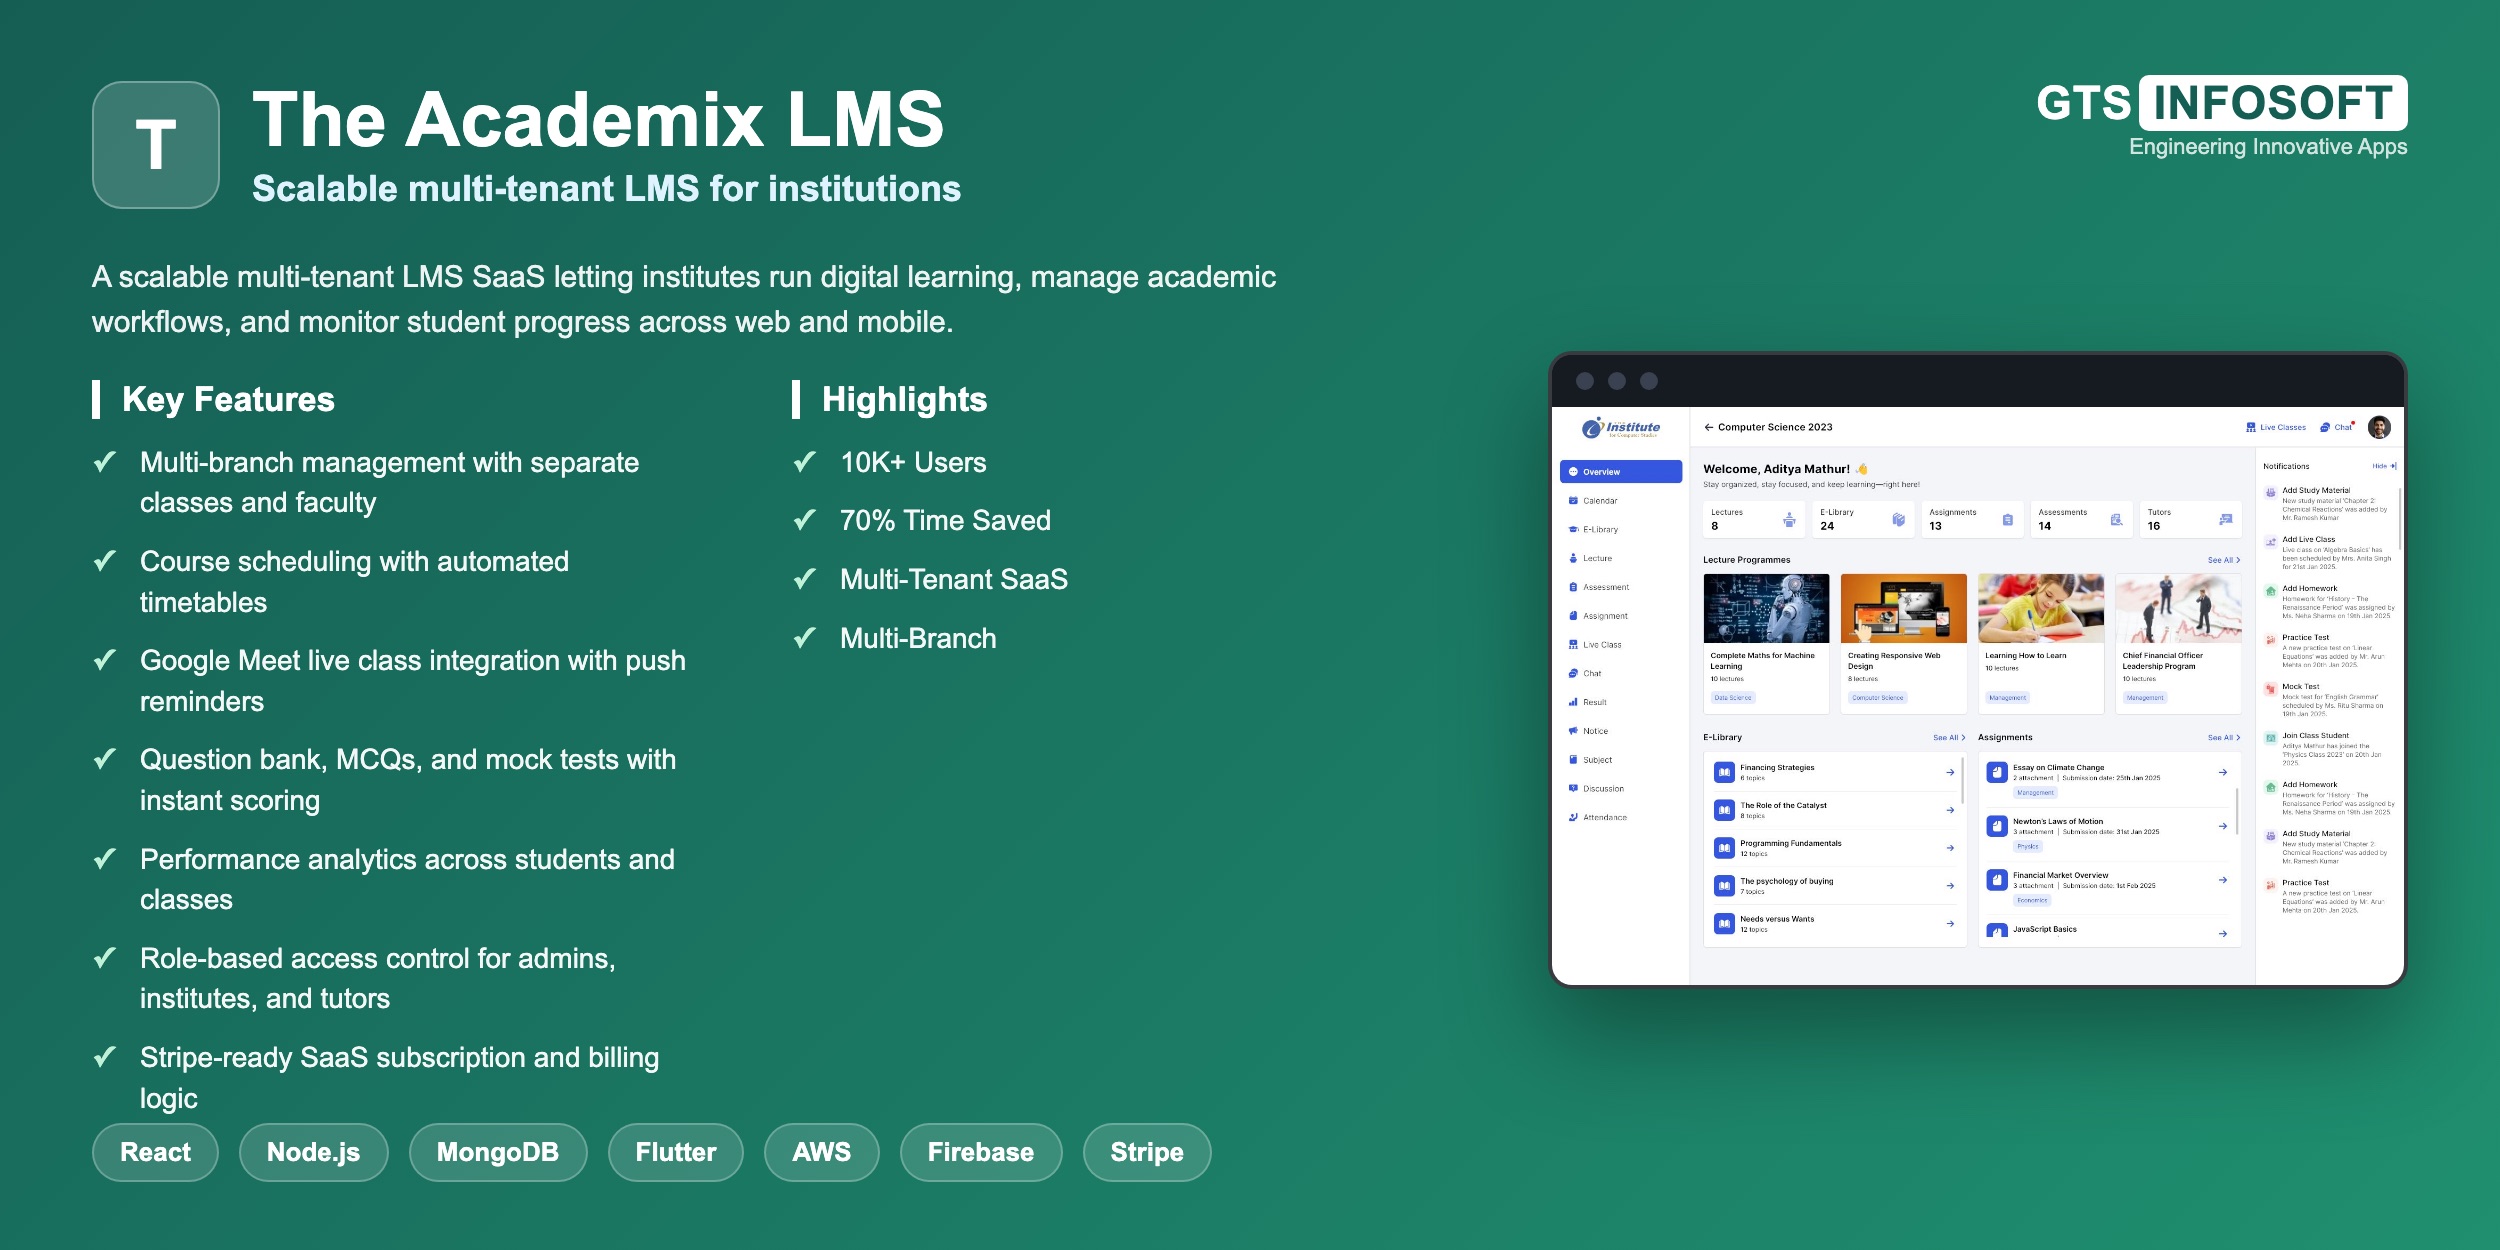Click the GTS INFOSOFT company logo
2500x1250 pixels.
[2221, 116]
